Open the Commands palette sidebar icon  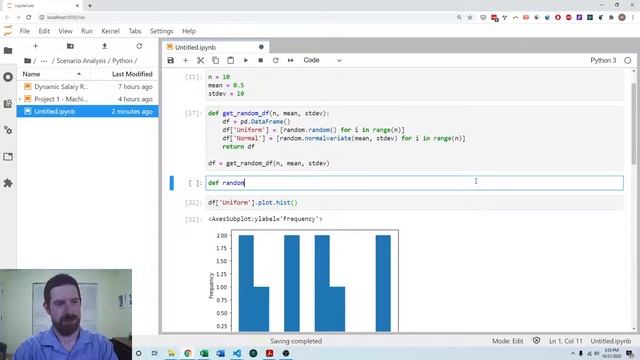pos(8,104)
